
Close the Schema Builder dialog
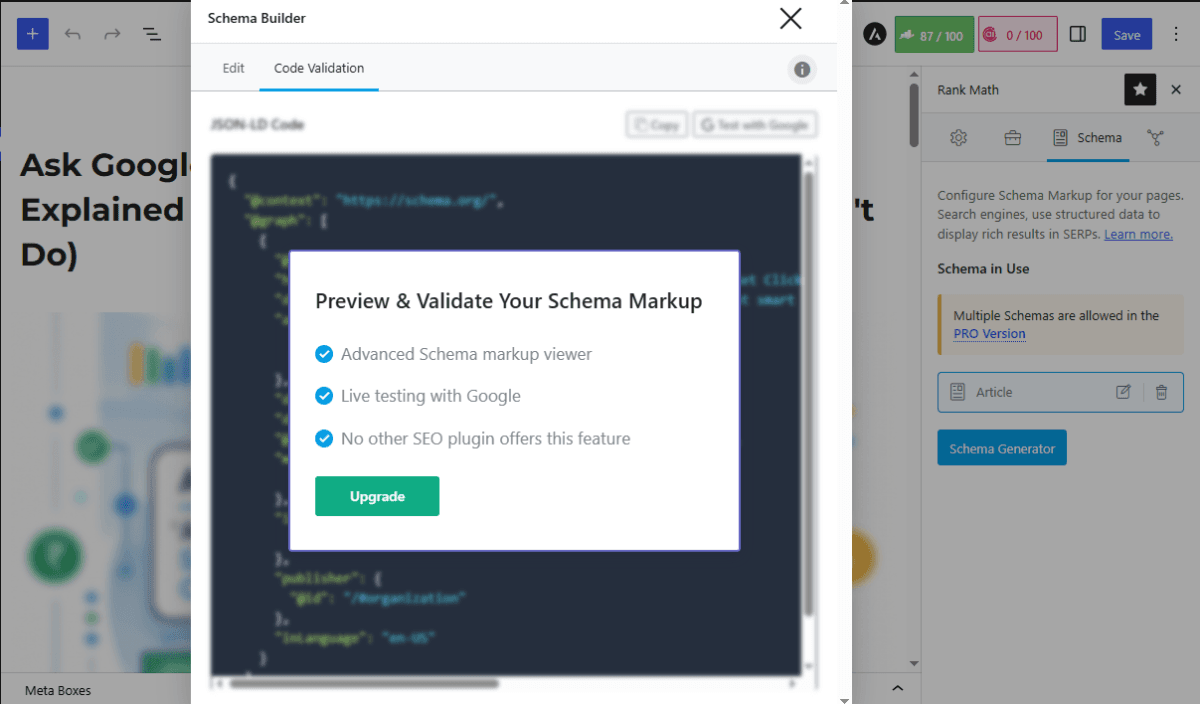click(790, 18)
